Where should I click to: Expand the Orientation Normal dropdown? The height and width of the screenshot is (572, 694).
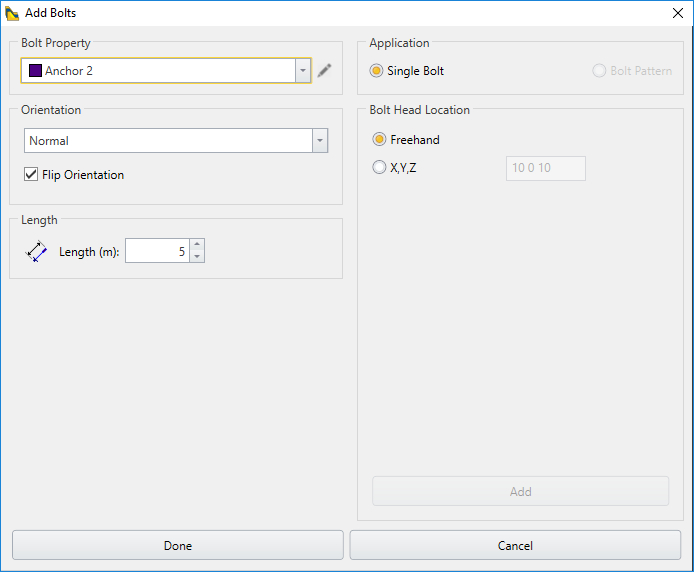pyautogui.click(x=320, y=141)
